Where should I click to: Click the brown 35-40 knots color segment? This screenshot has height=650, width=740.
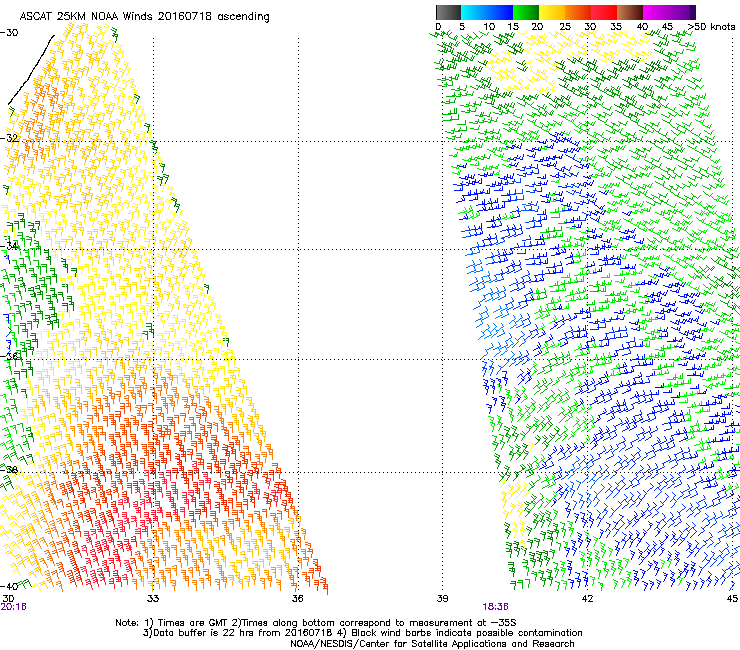coord(630,12)
